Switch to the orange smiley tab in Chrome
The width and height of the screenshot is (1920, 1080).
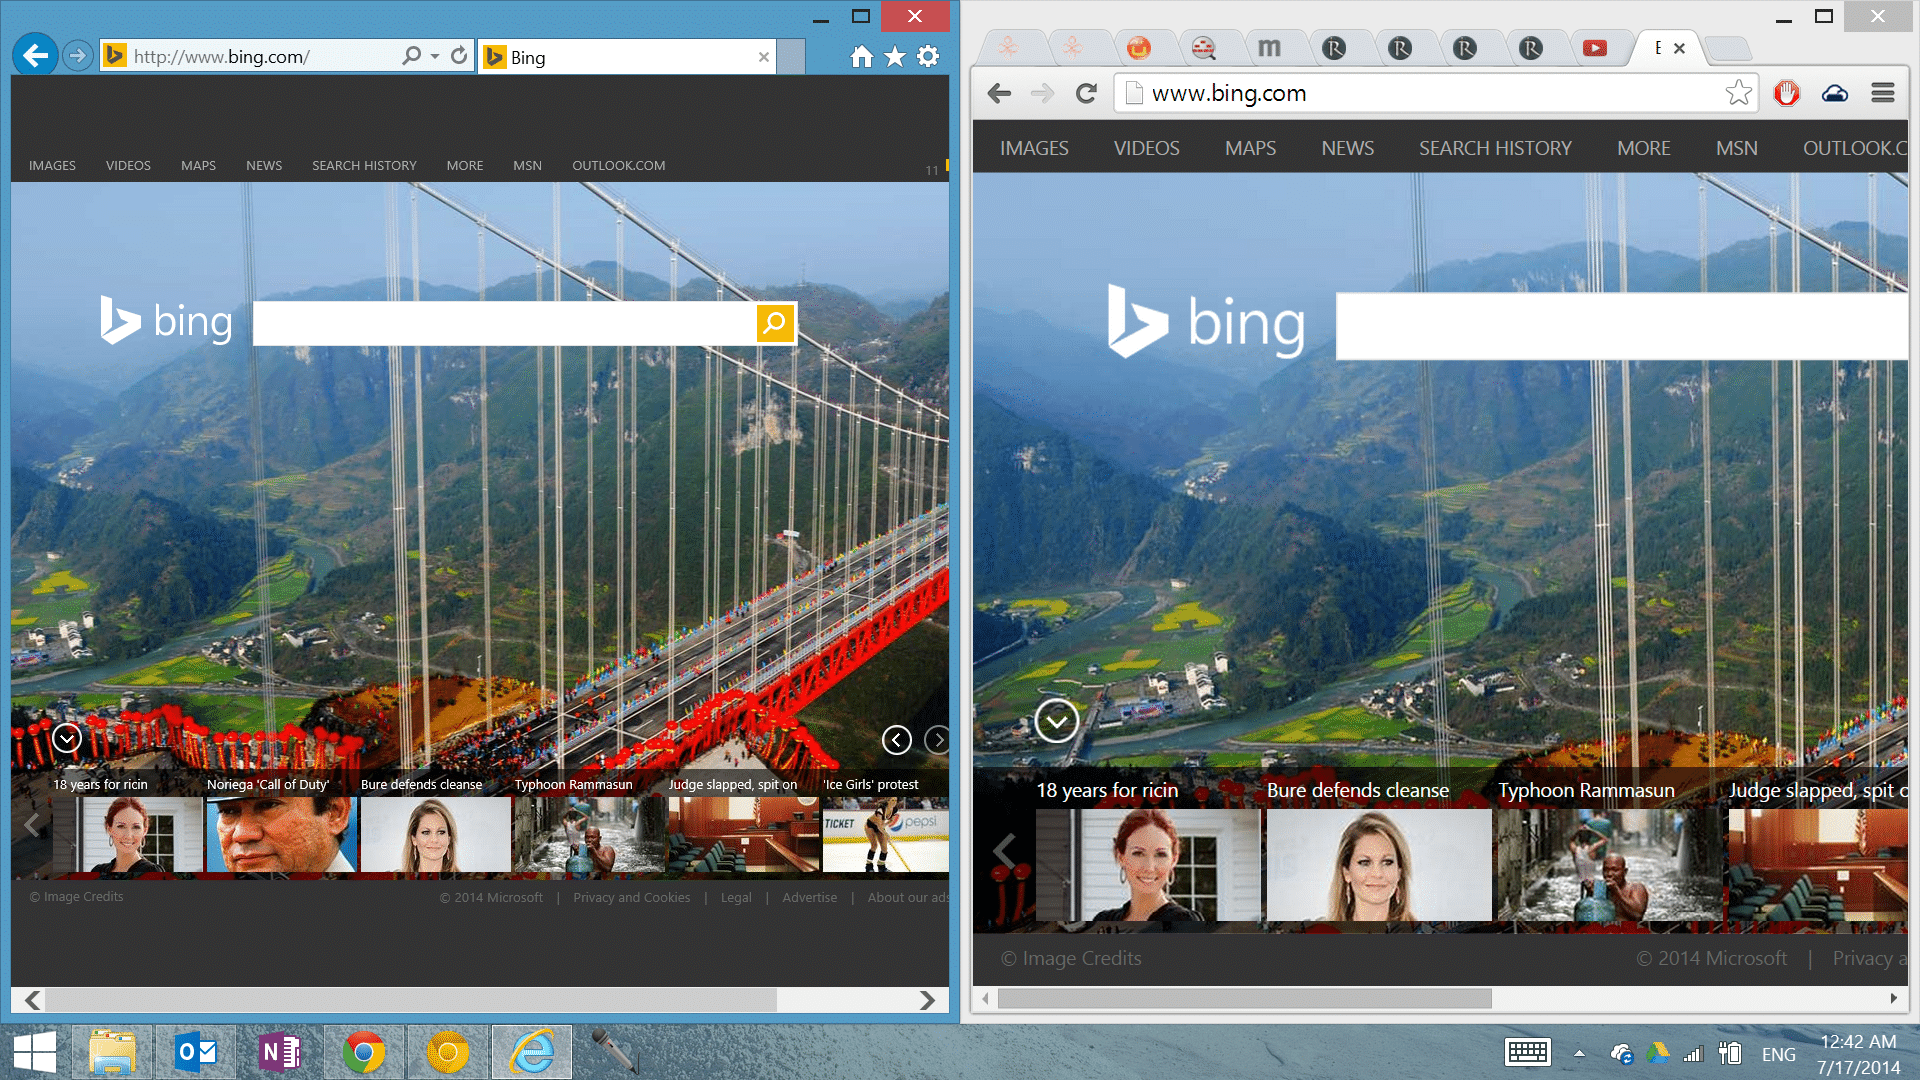(x=1138, y=48)
